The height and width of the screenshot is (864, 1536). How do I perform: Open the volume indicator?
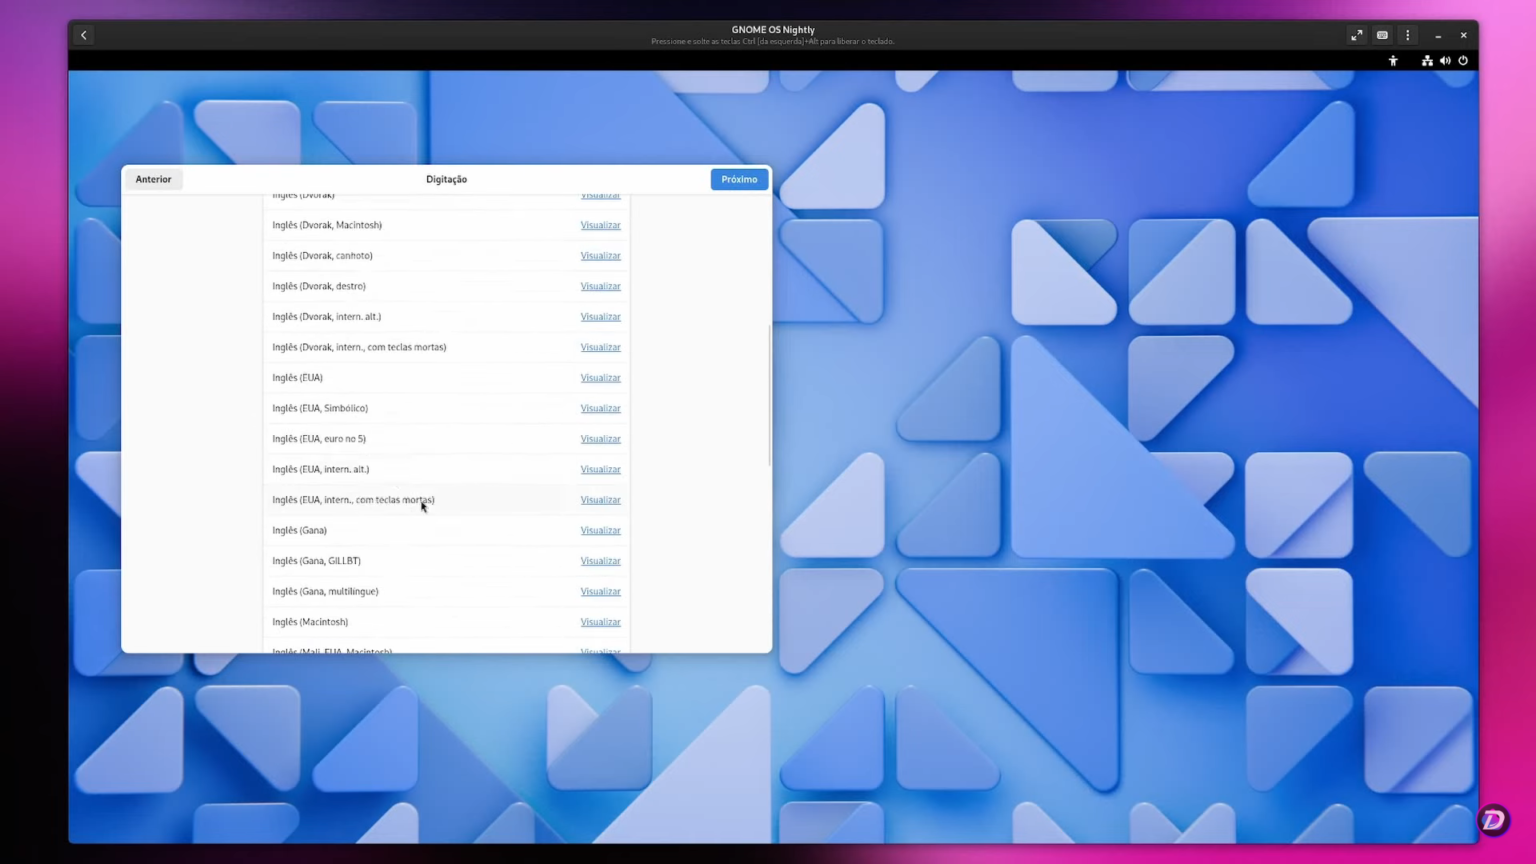click(1445, 60)
